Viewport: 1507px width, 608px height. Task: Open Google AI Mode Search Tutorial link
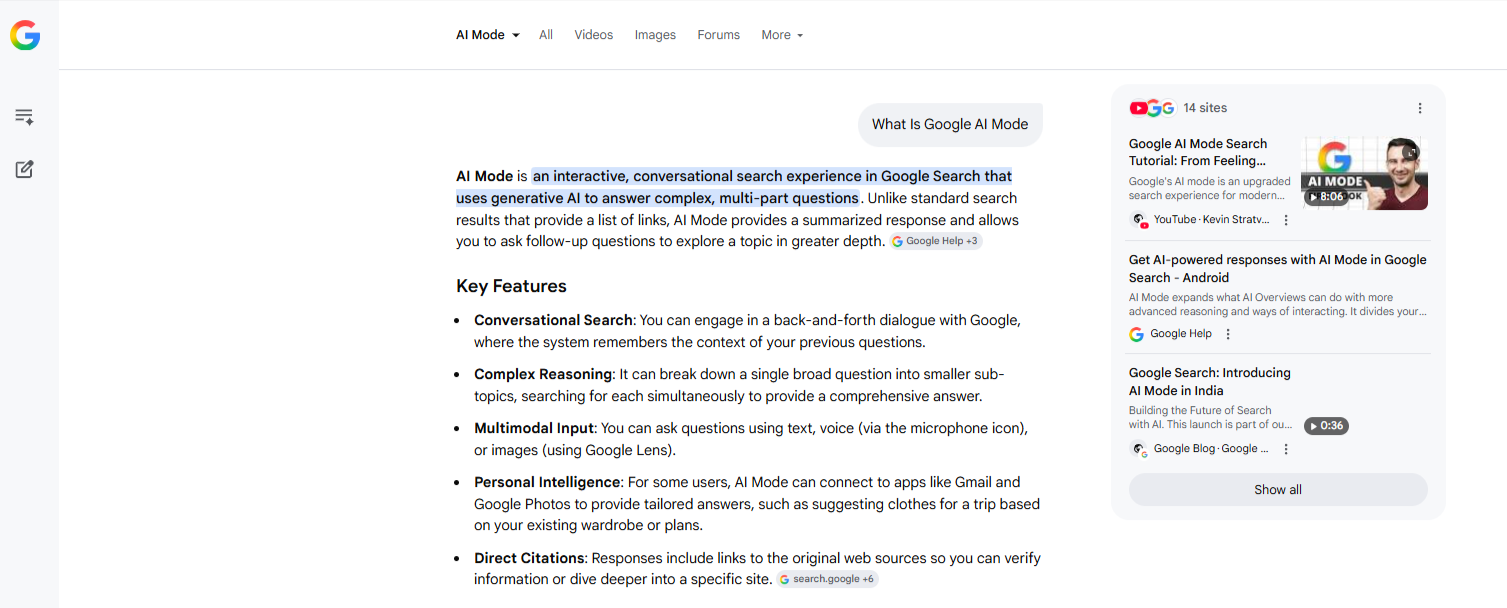[1198, 152]
